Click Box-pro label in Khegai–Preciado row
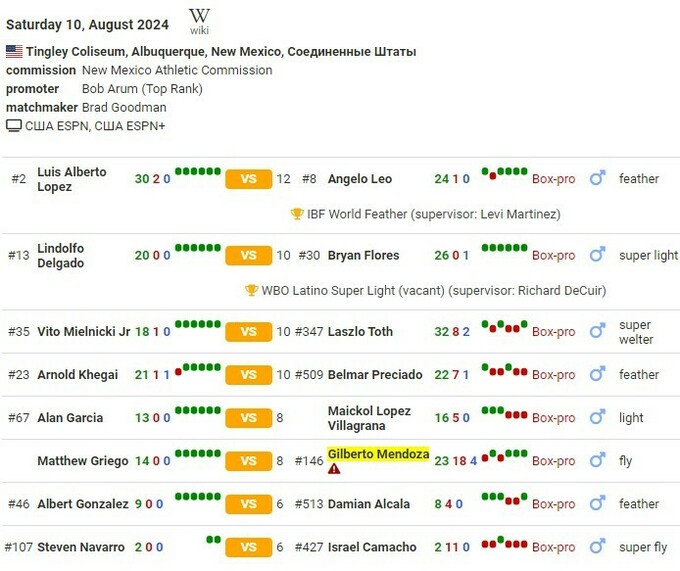Viewport: 680px width, 571px height. pyautogui.click(x=553, y=375)
